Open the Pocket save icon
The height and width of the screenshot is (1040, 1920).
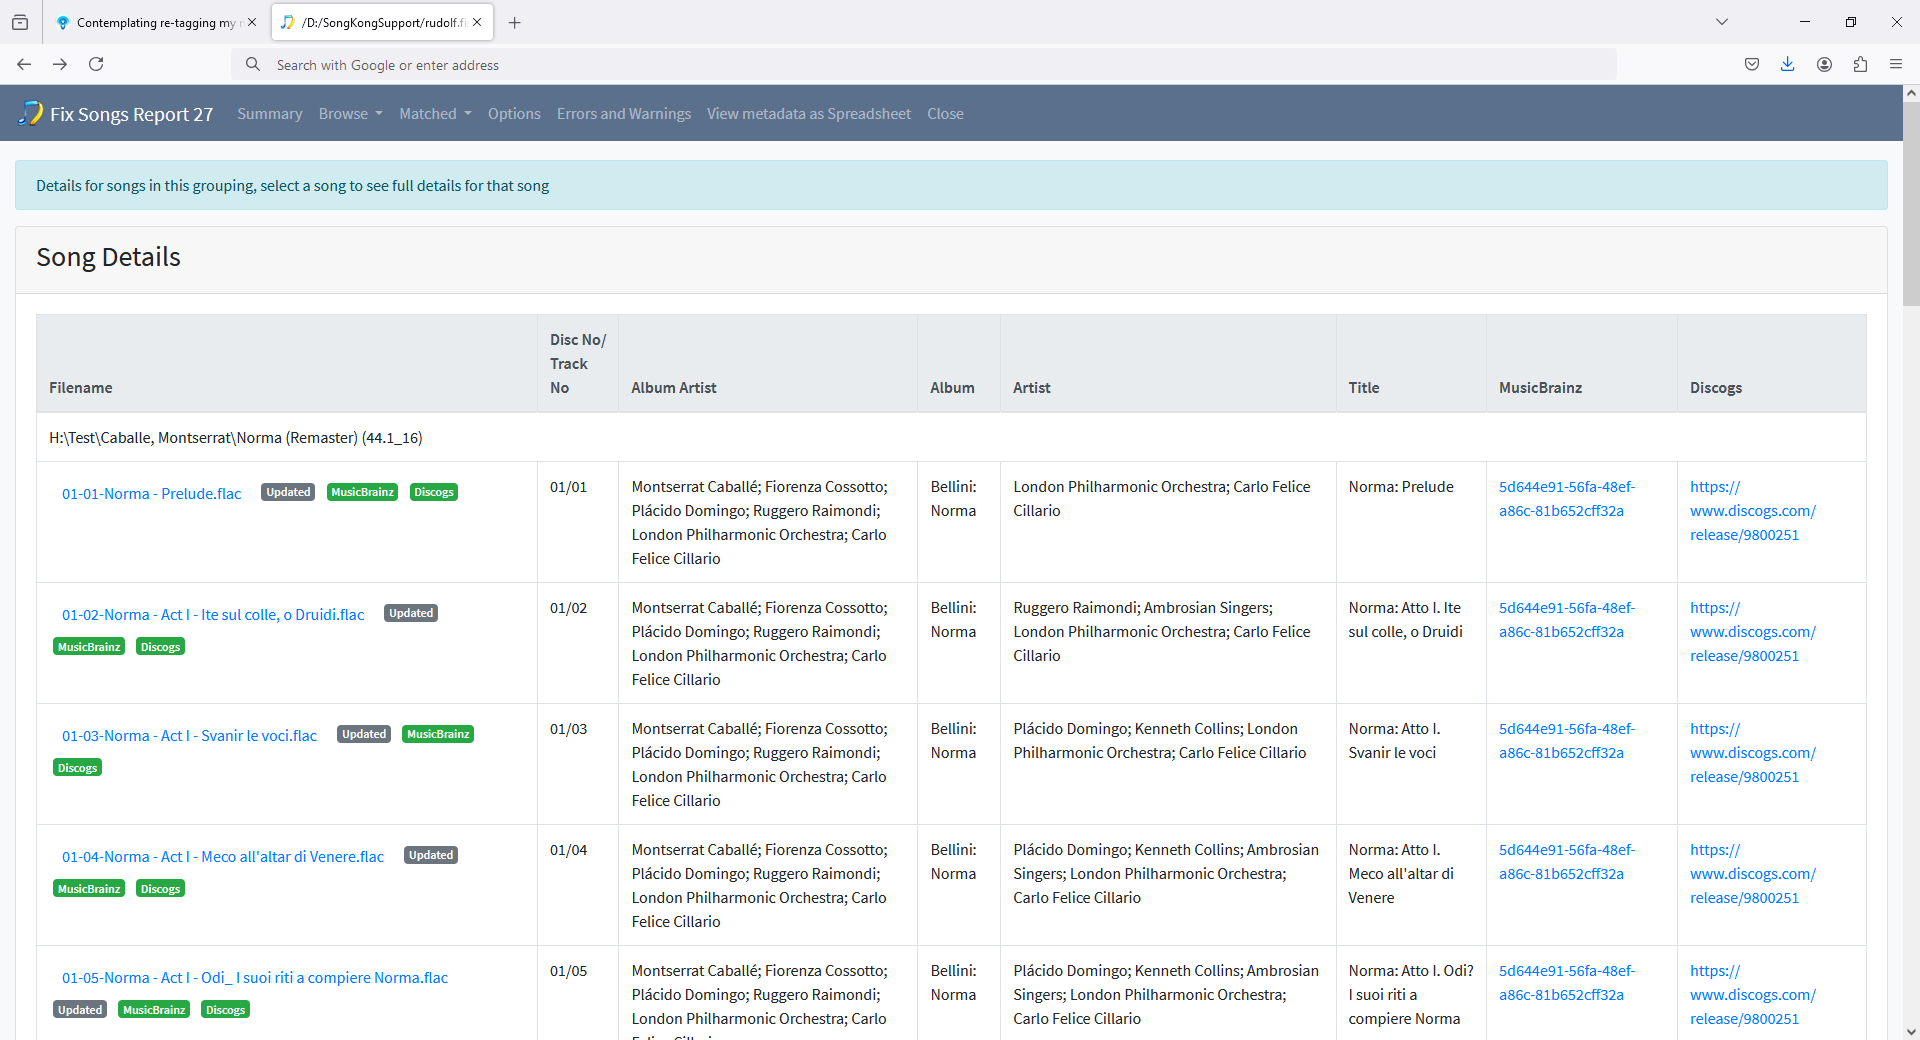point(1752,64)
